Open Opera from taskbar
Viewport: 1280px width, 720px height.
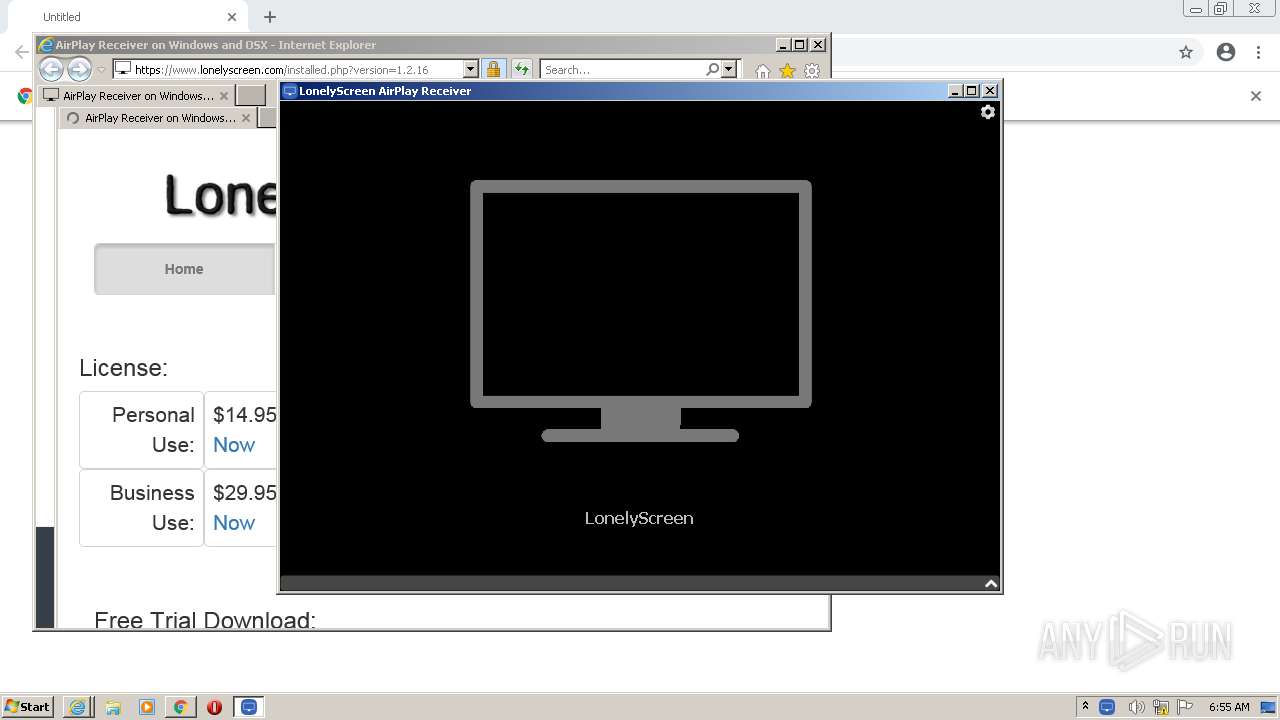pyautogui.click(x=214, y=707)
